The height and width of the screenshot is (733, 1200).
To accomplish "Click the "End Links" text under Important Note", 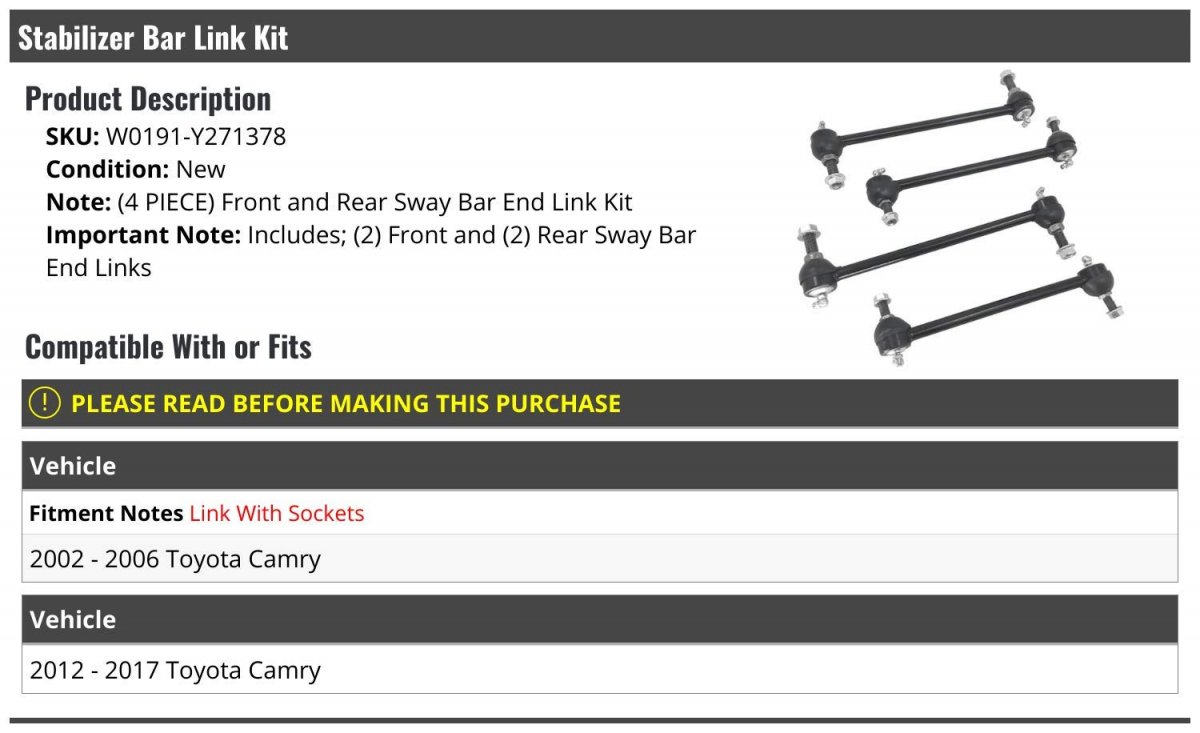I will tap(99, 268).
